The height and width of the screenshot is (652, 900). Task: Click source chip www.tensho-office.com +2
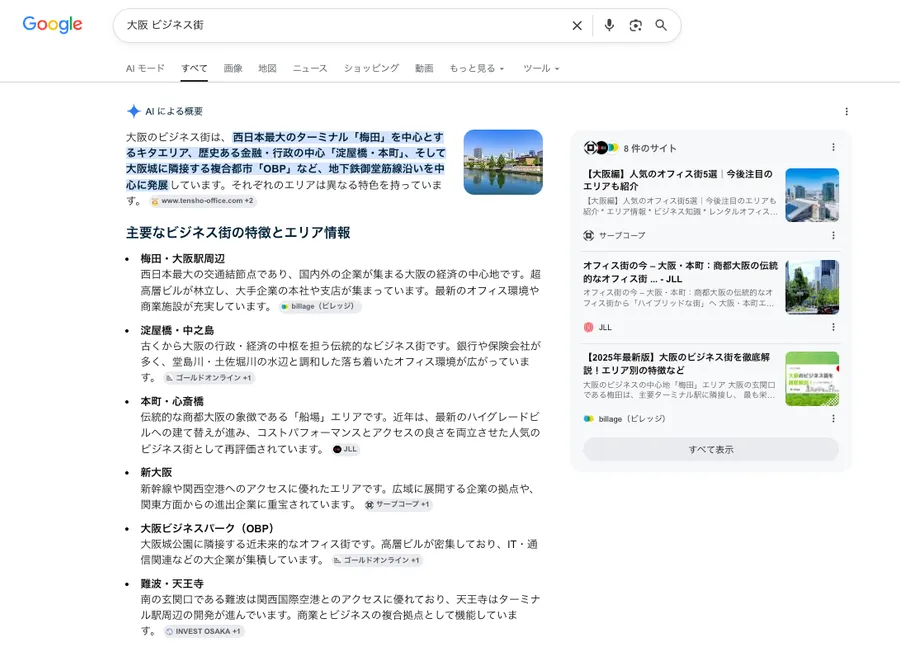(x=202, y=201)
